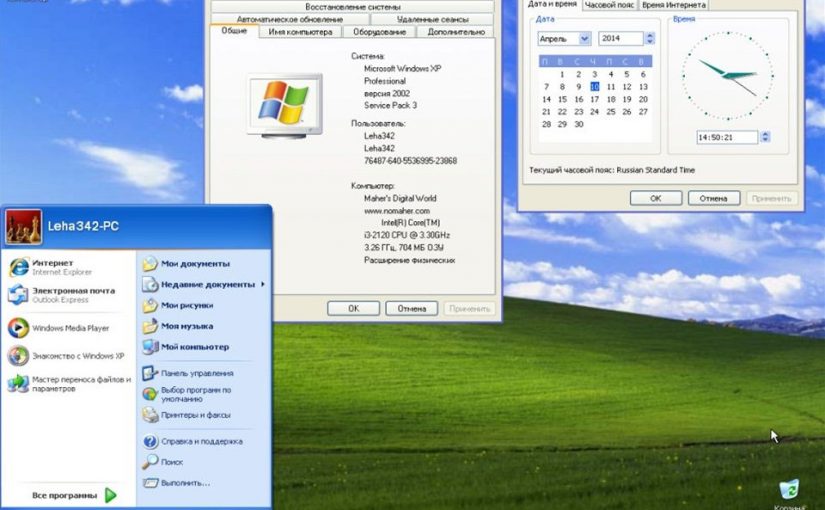Open the Printers and Faxes icon

pyautogui.click(x=150, y=415)
